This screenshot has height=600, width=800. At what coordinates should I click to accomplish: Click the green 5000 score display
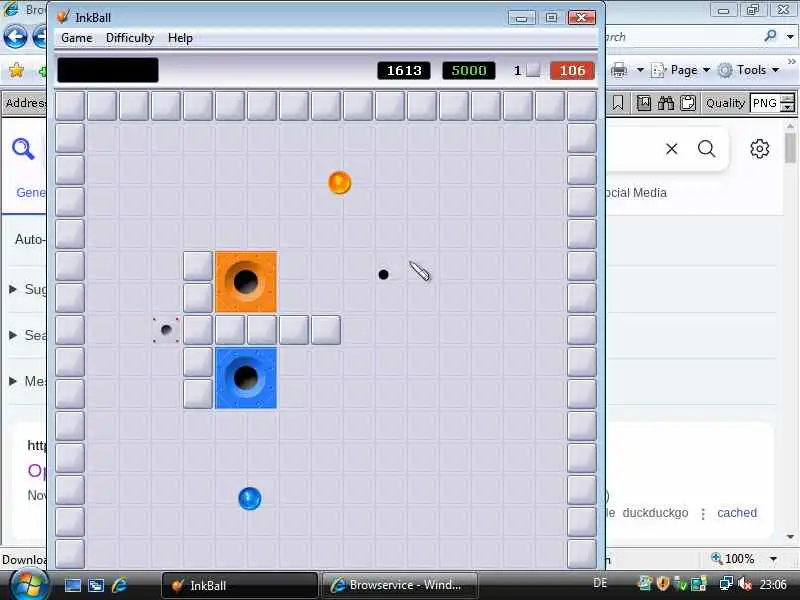click(469, 70)
